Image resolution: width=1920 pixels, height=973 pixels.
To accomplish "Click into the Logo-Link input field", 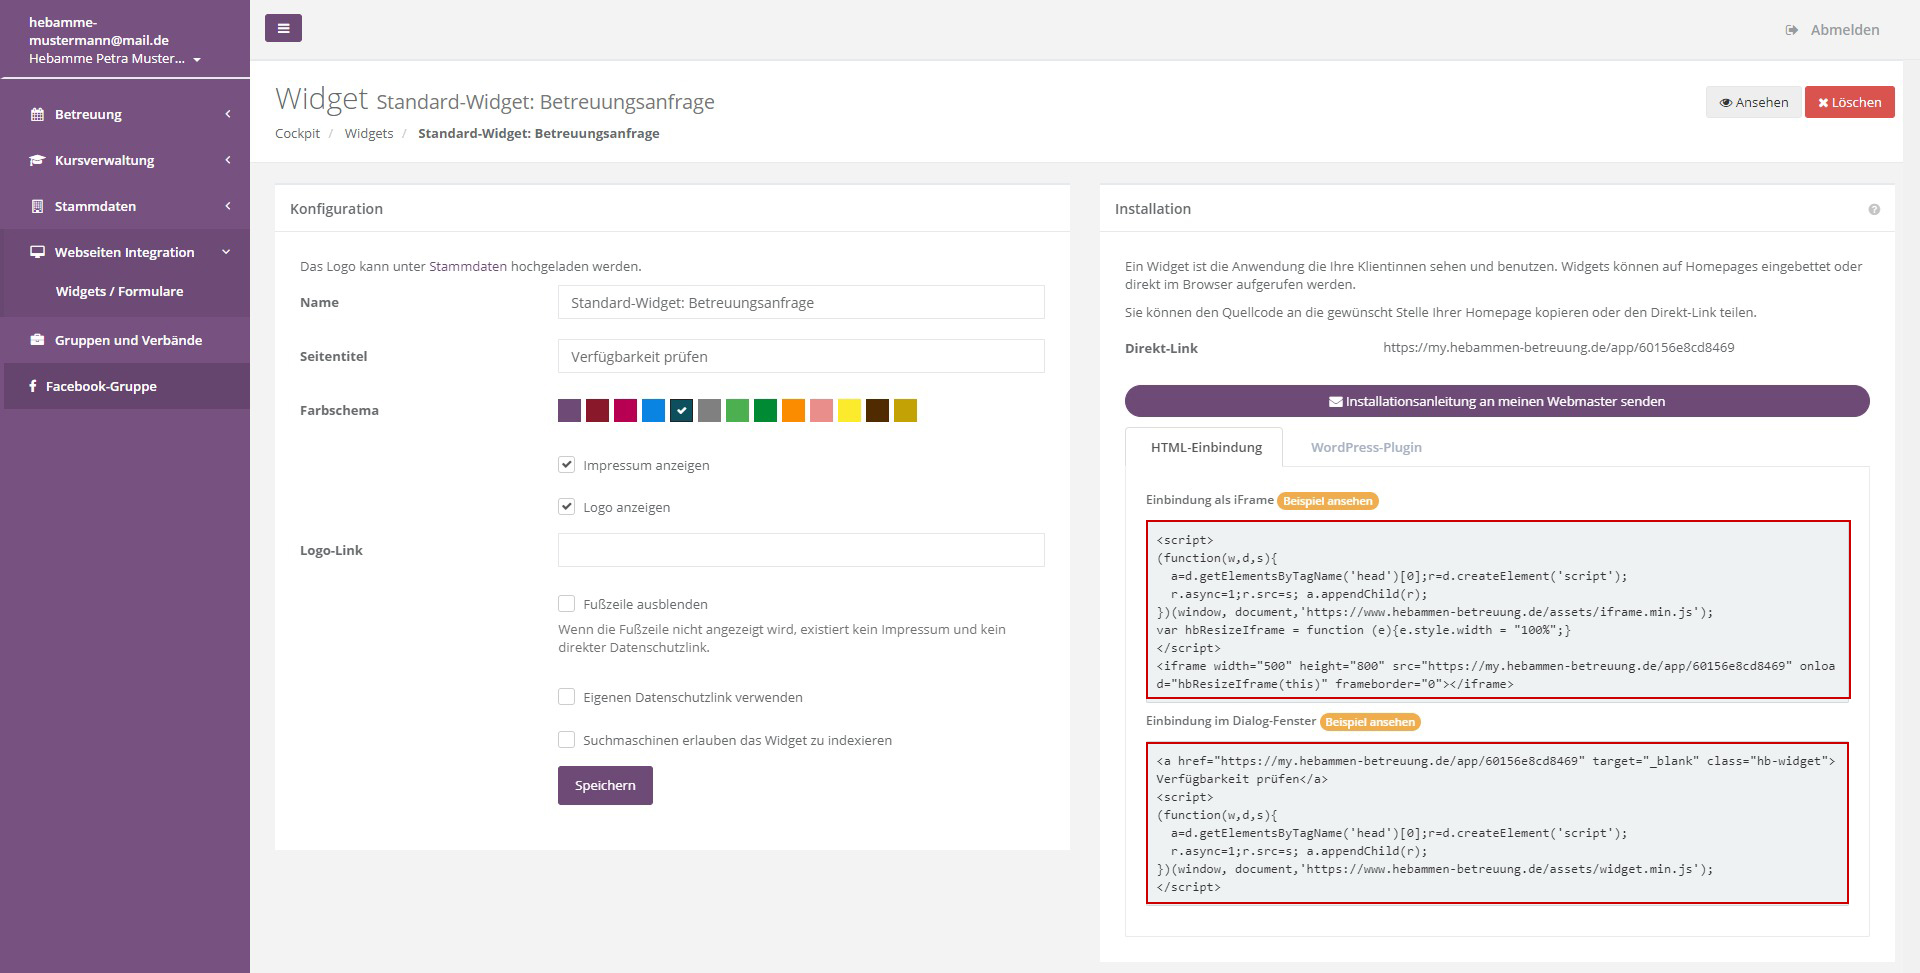I will [800, 550].
